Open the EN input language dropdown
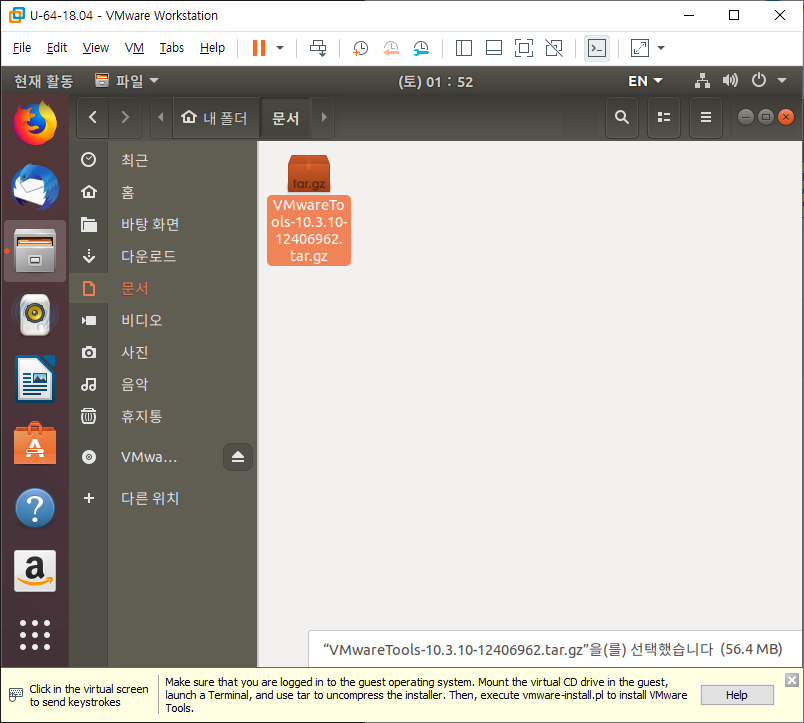This screenshot has width=804, height=723. pyautogui.click(x=646, y=81)
